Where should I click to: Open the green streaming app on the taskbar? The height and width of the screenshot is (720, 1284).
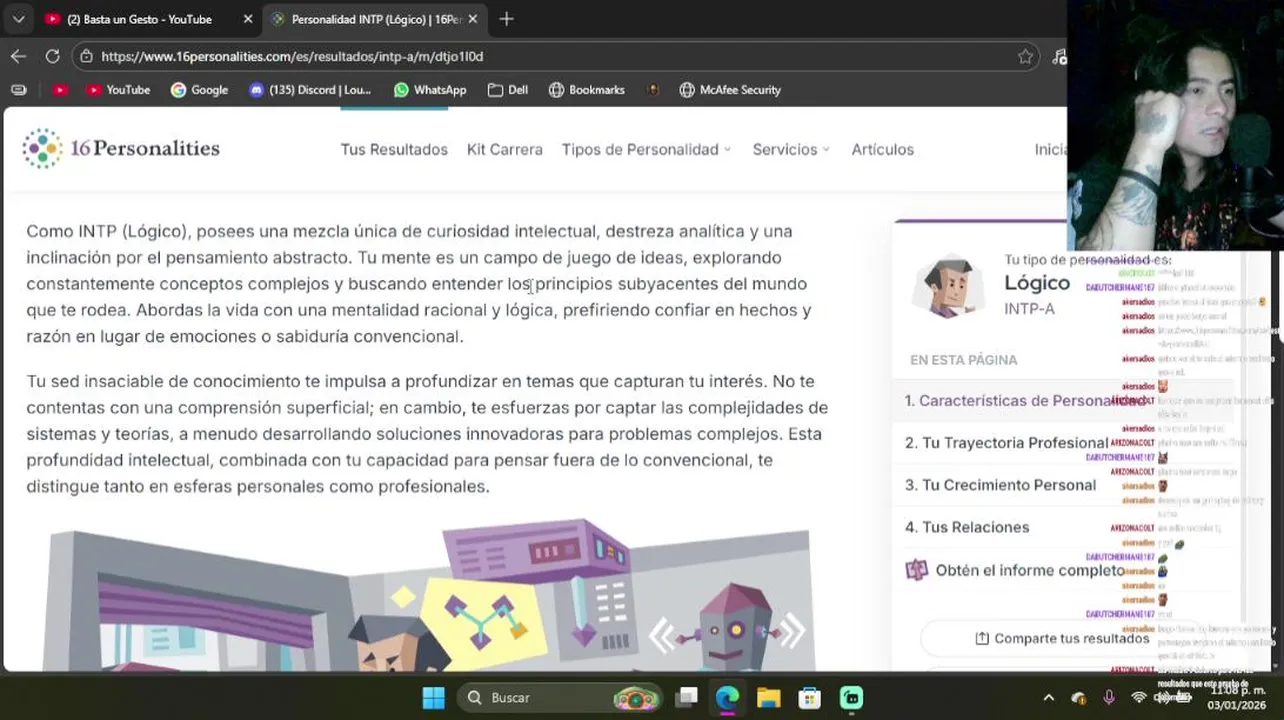tap(851, 697)
